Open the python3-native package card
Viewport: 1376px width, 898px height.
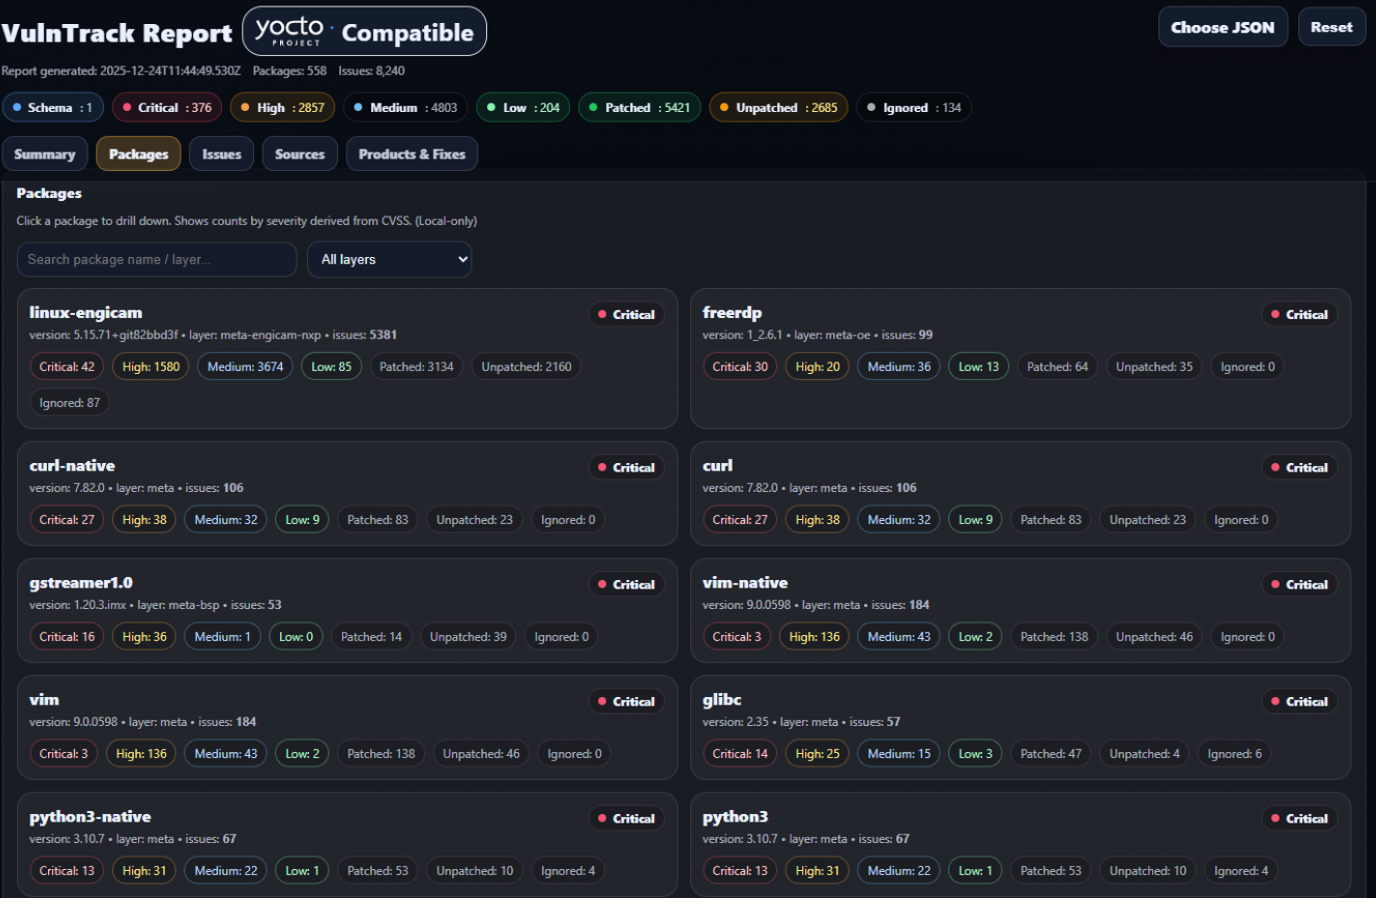pos(347,845)
